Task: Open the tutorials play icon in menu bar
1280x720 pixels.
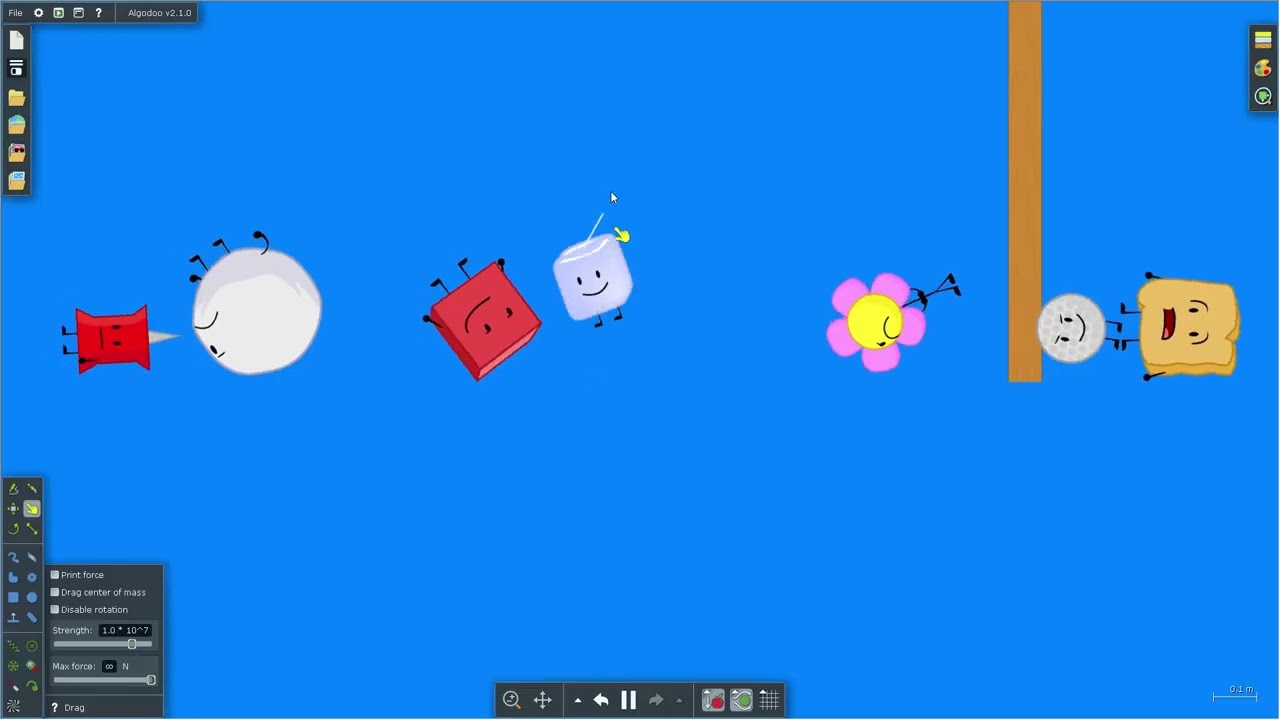Action: tap(59, 13)
